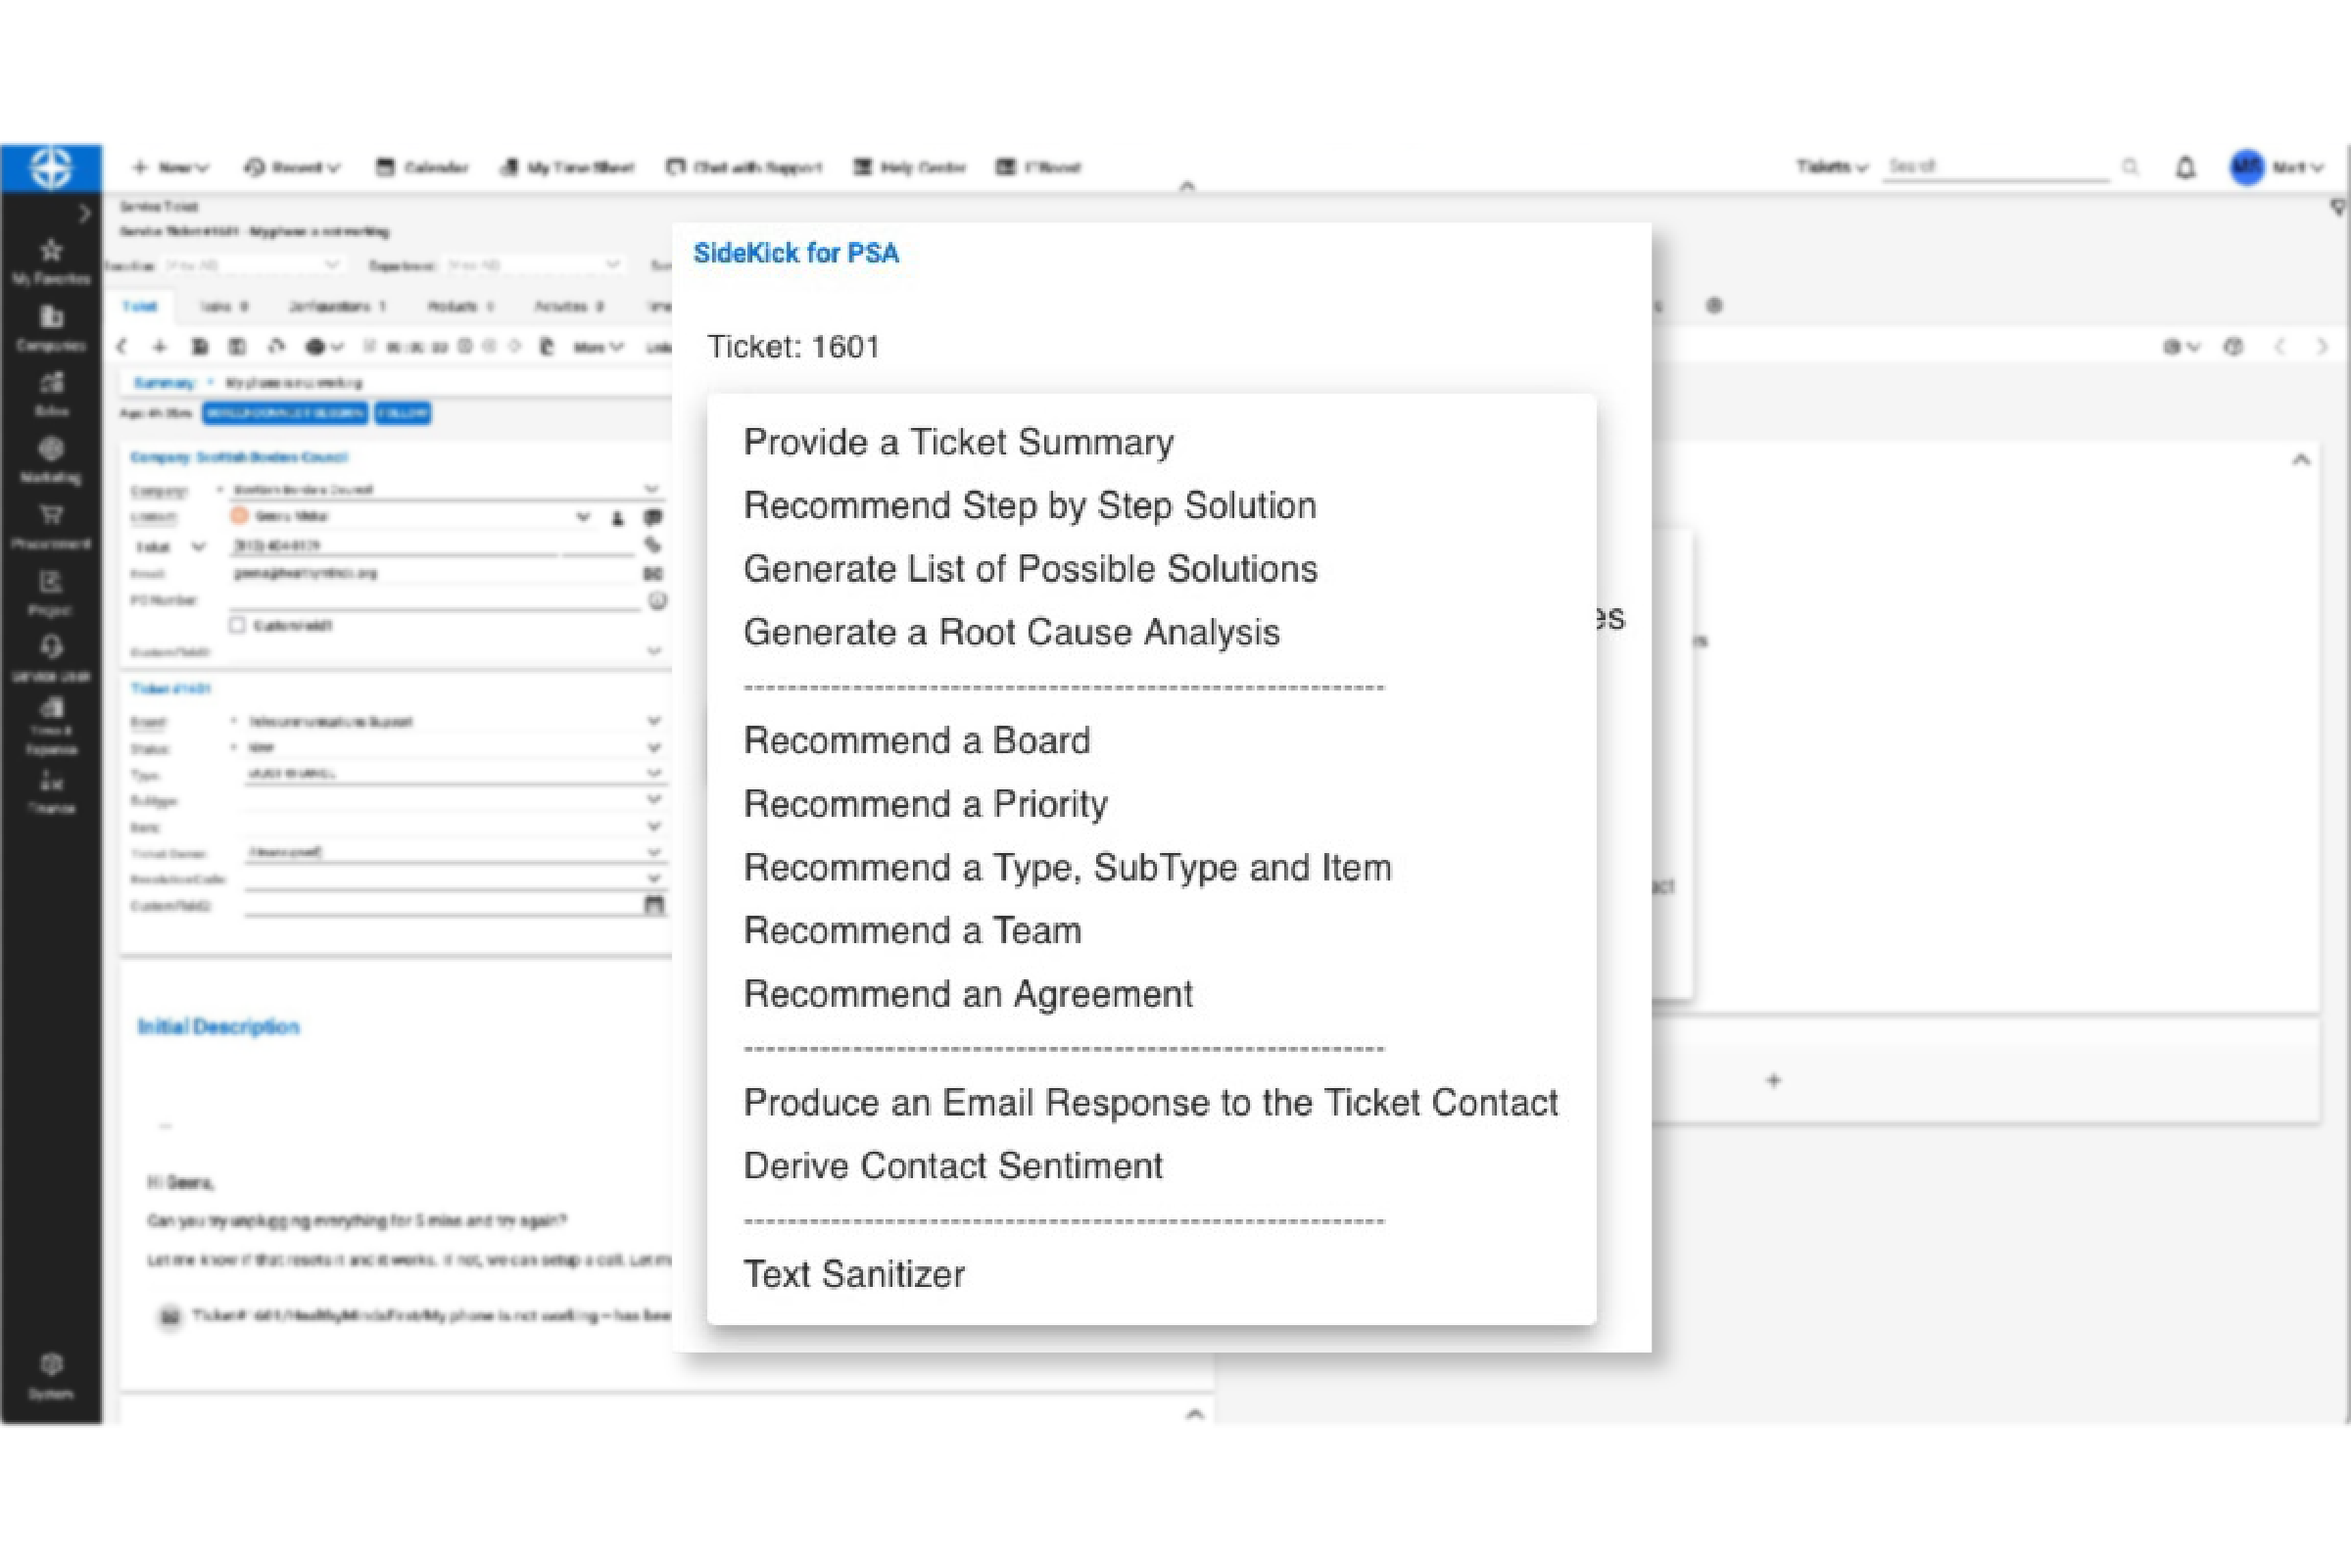Click the search magnifier icon
The image size is (2351, 1568).
click(x=2129, y=167)
